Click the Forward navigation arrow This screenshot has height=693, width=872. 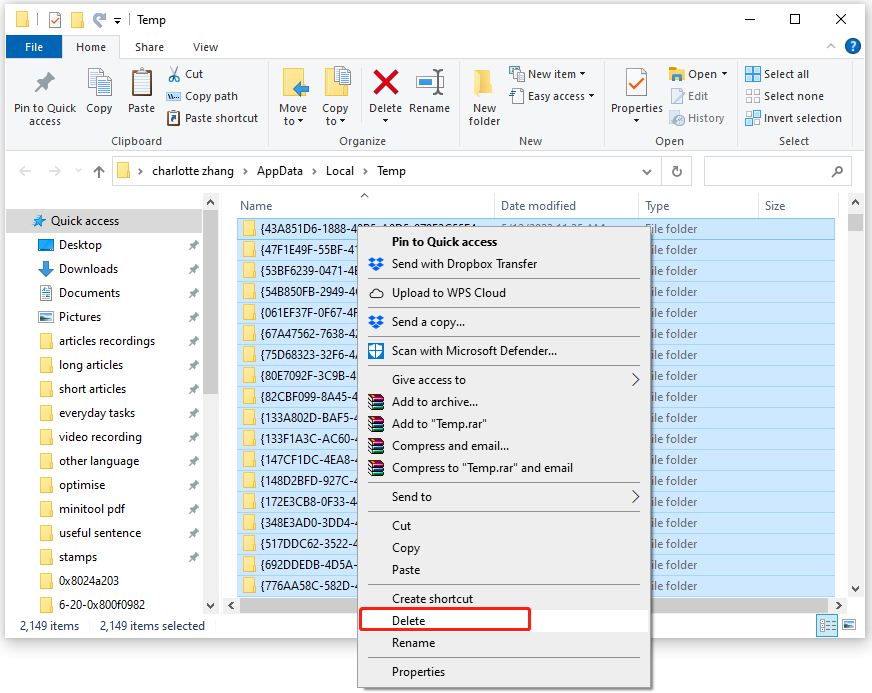point(54,171)
